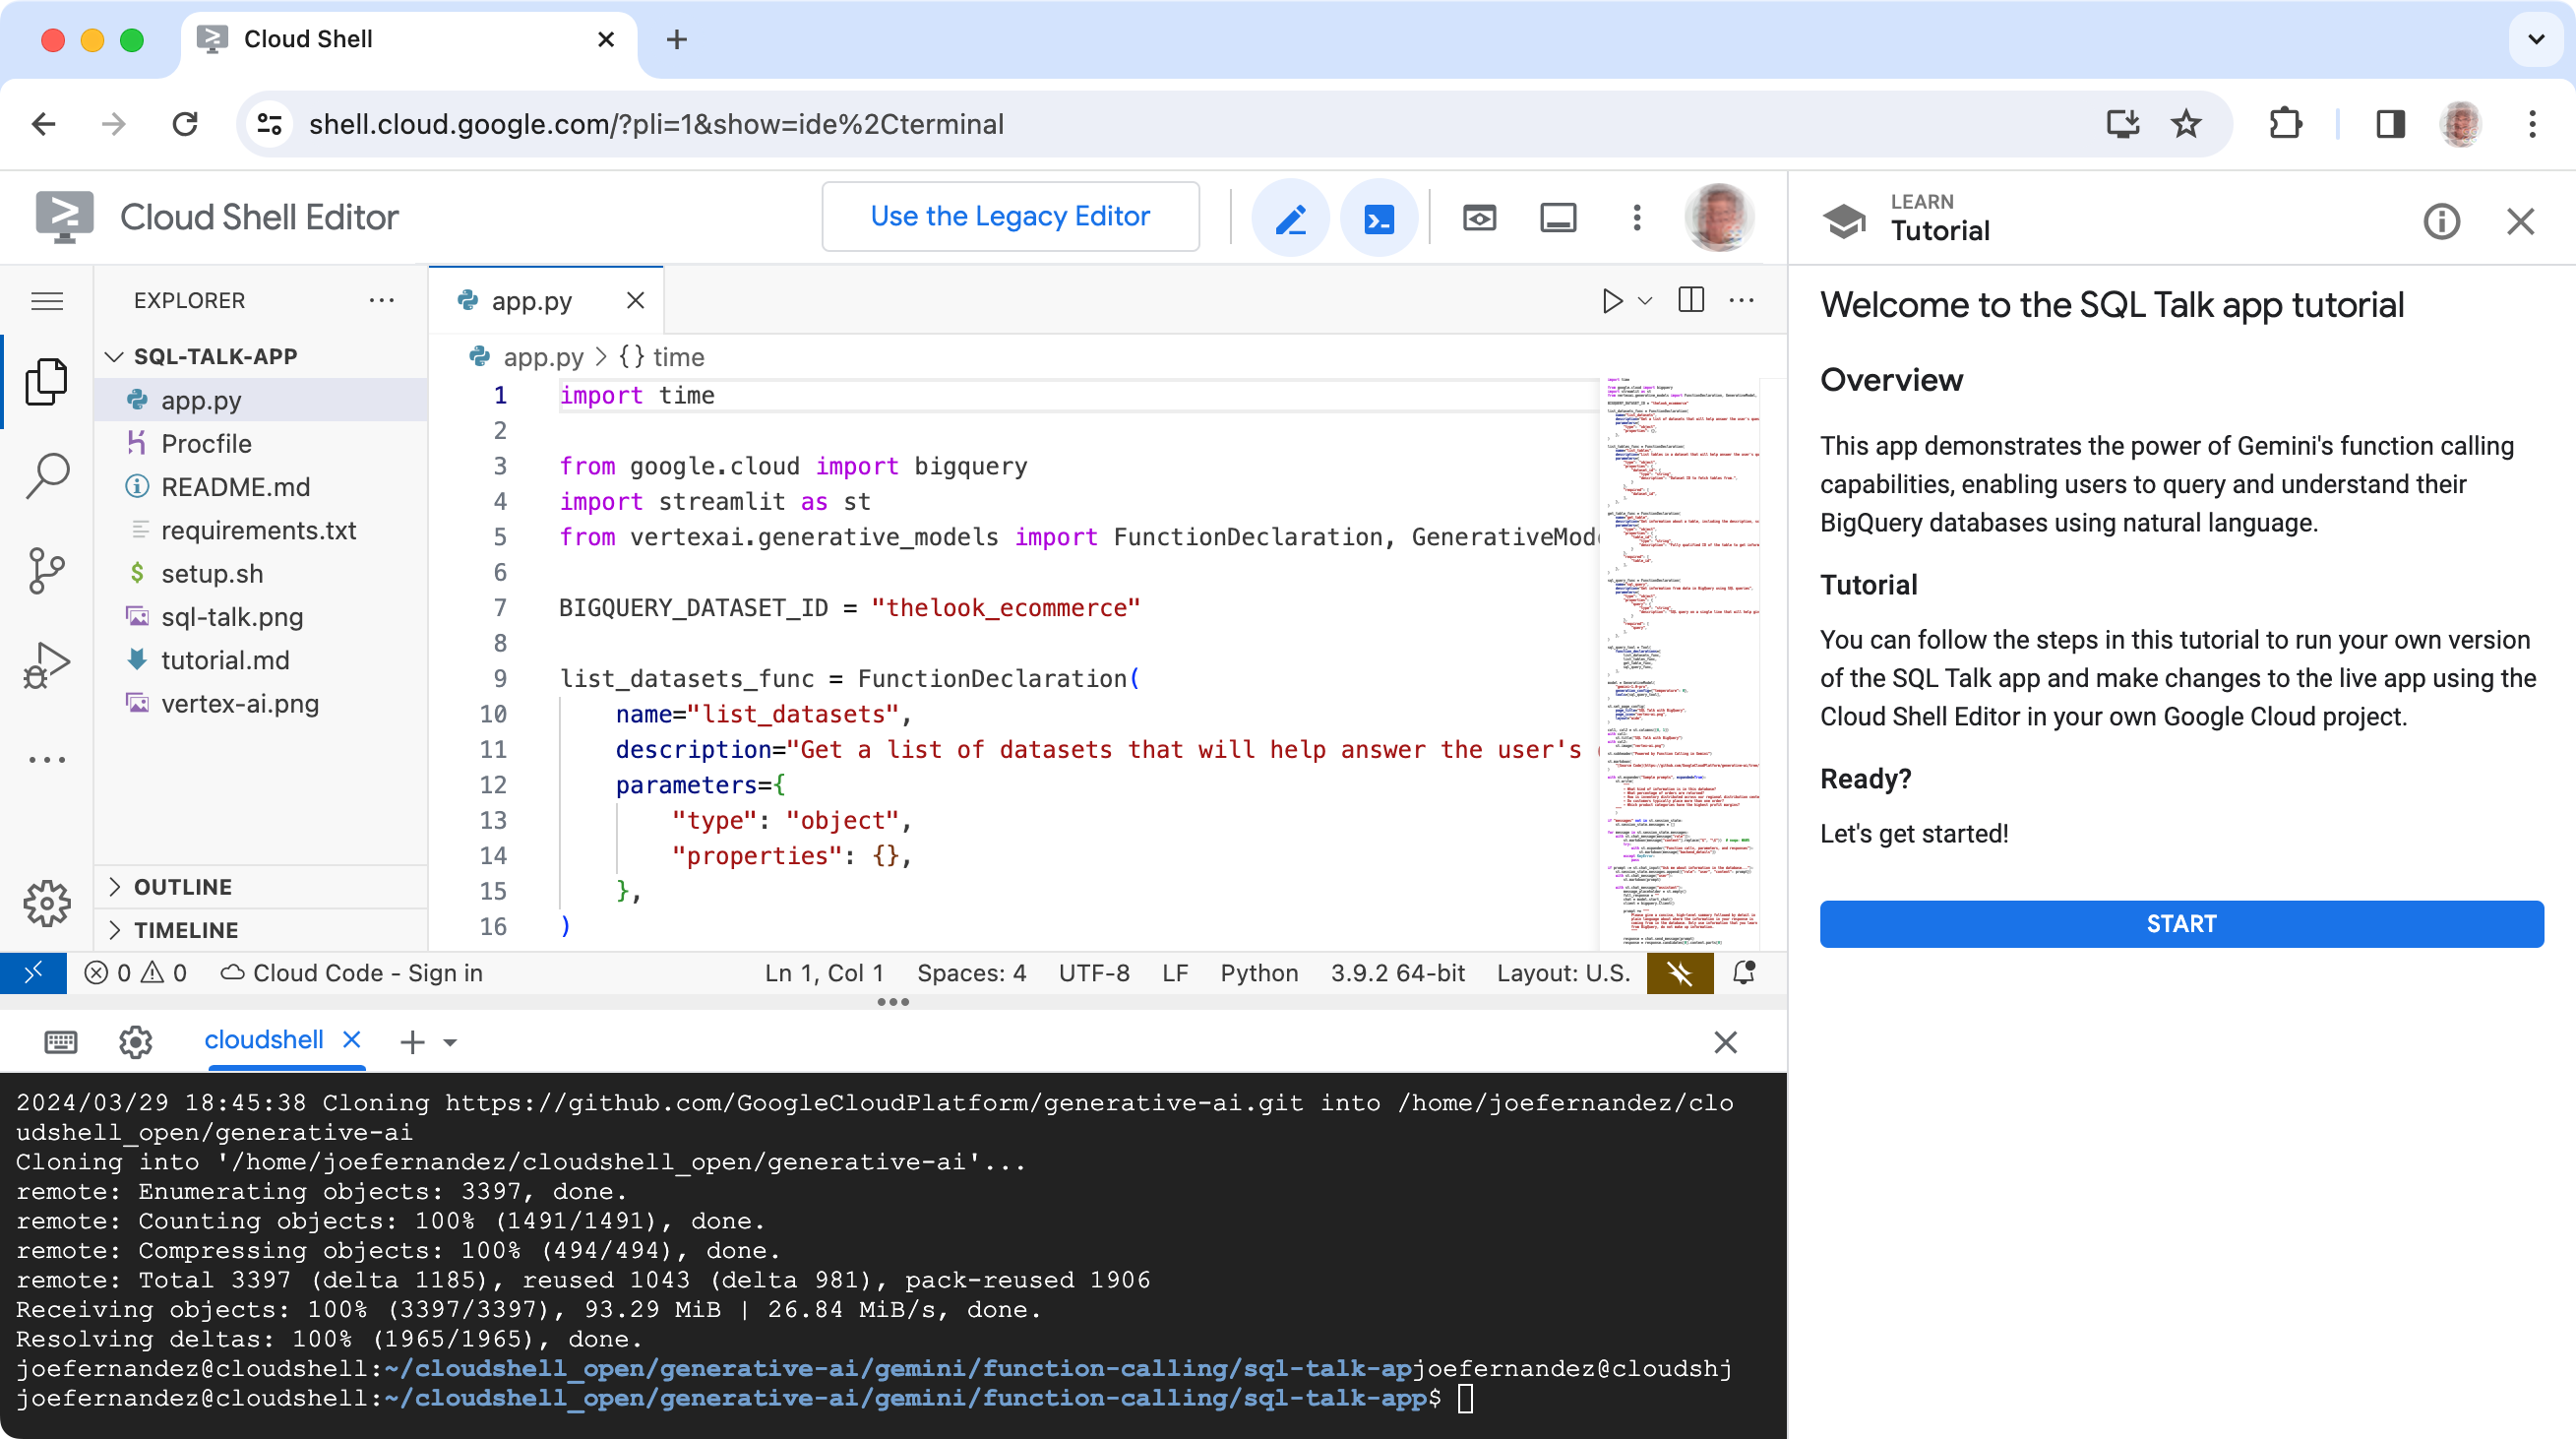
Task: Toggle the terminal keyboard input icon
Action: 58,1039
